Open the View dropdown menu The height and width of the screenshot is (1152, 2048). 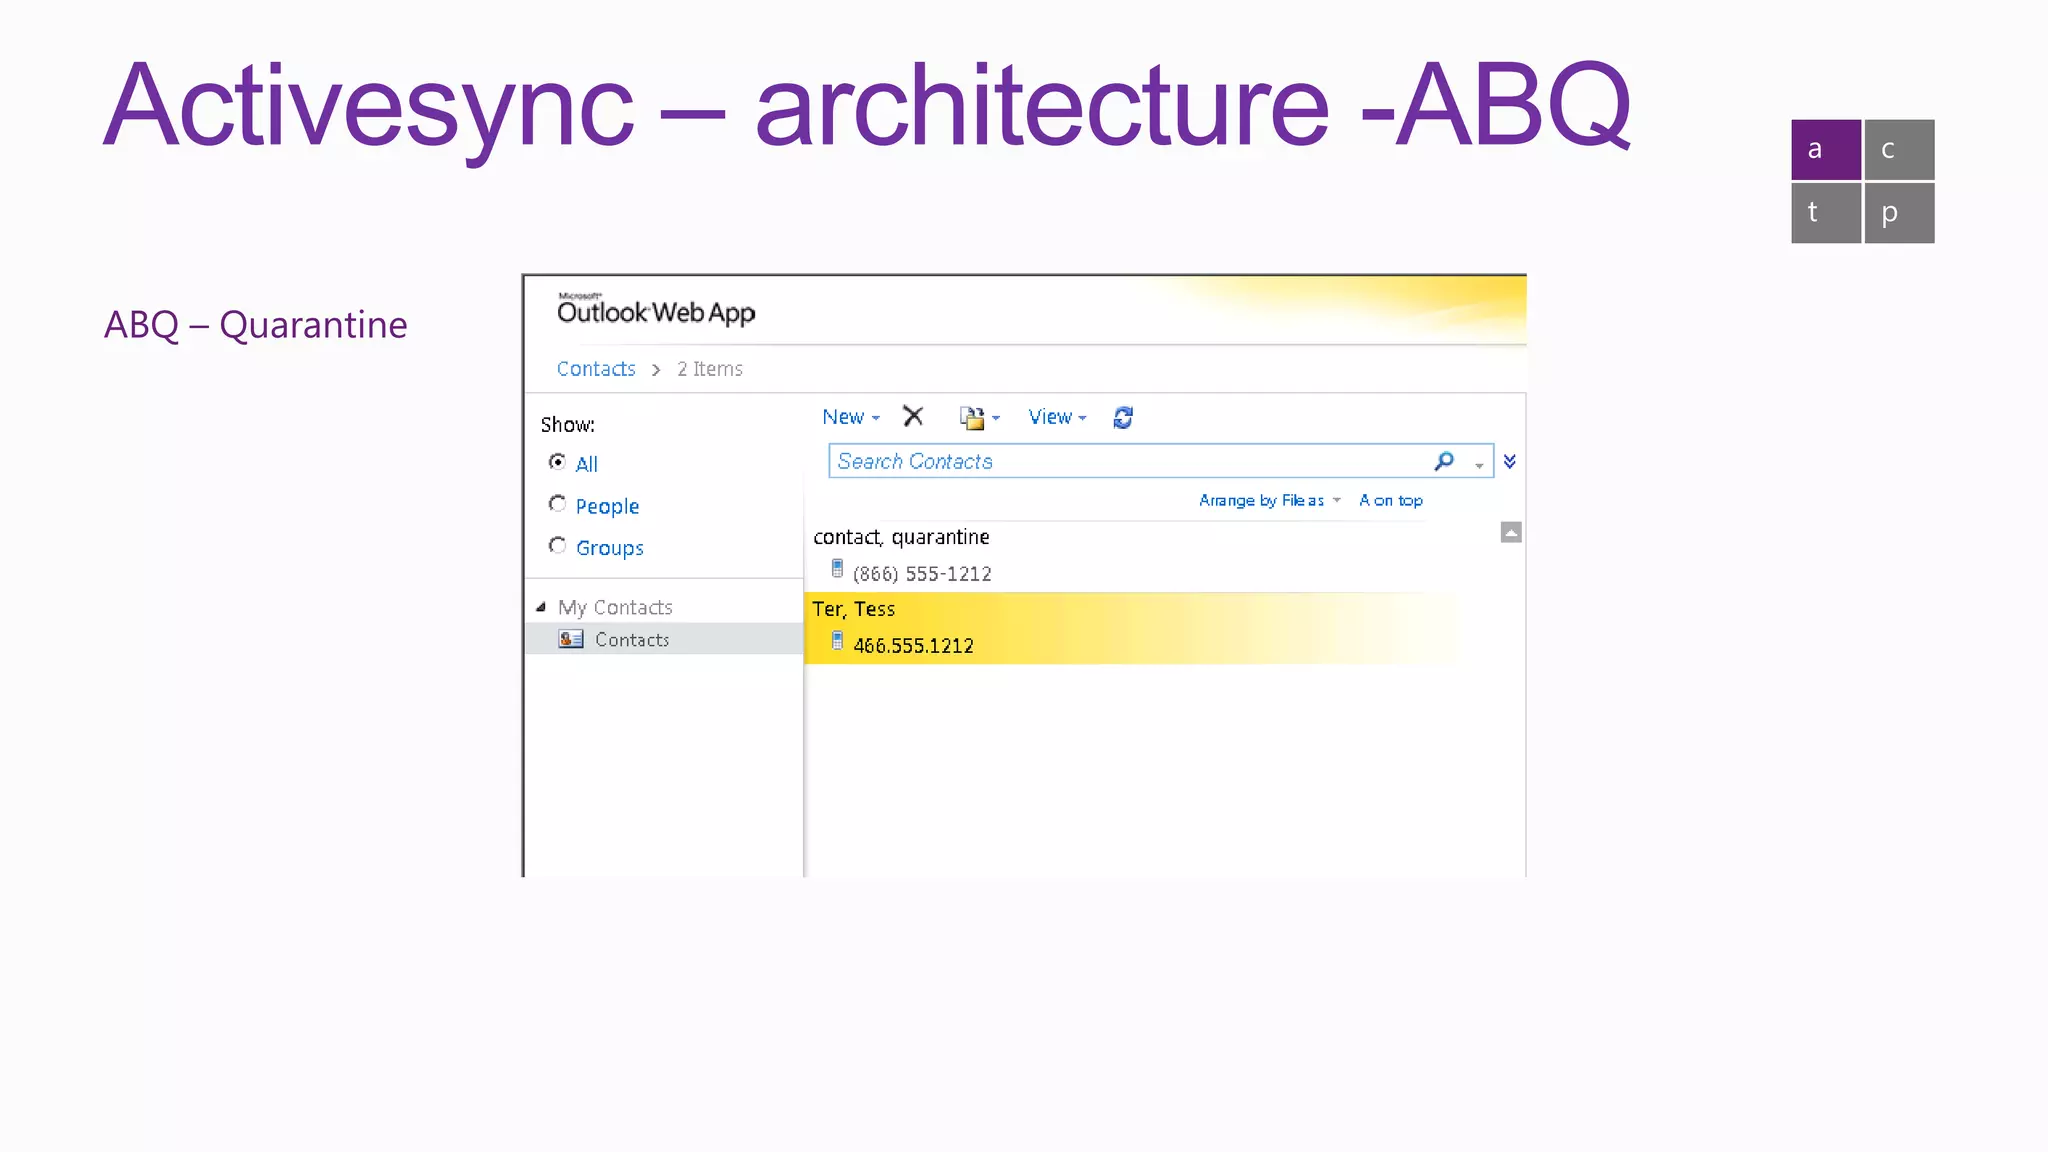[x=1057, y=417]
